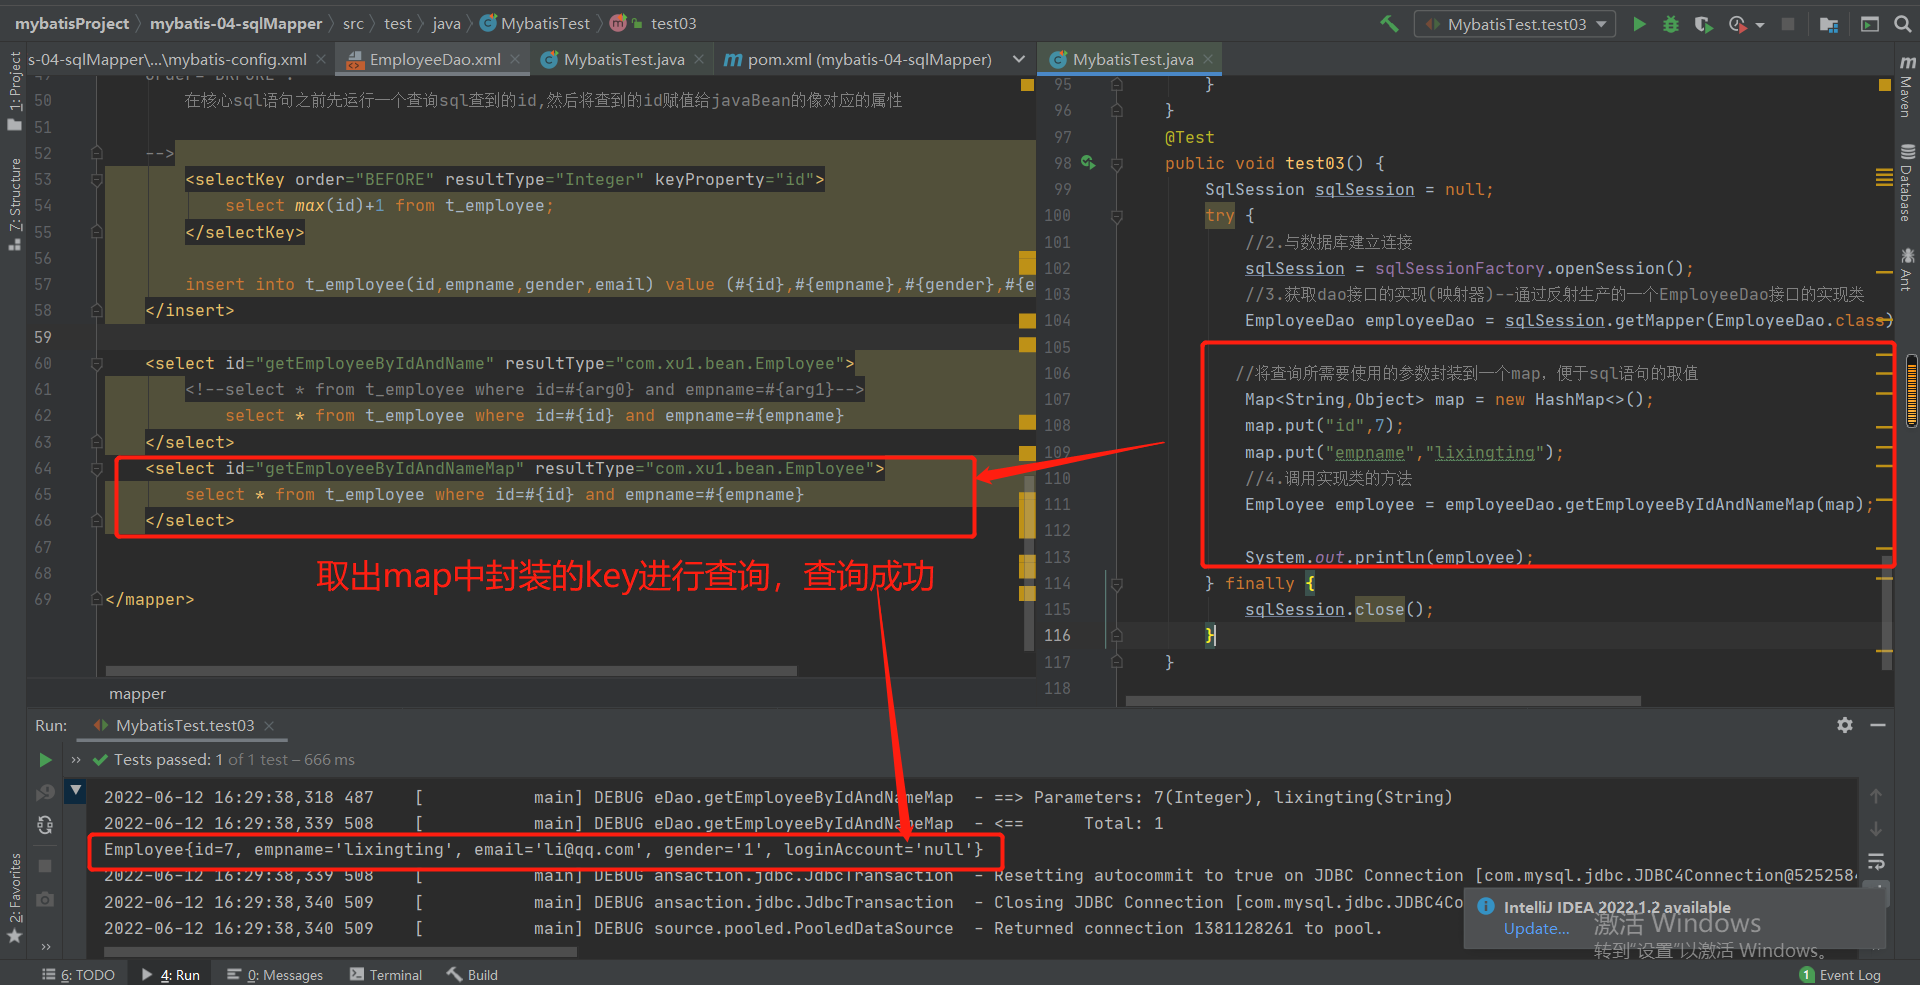Screen dimensions: 1920x985
Task: Rerun tests with Run panel green play
Action: tap(45, 760)
